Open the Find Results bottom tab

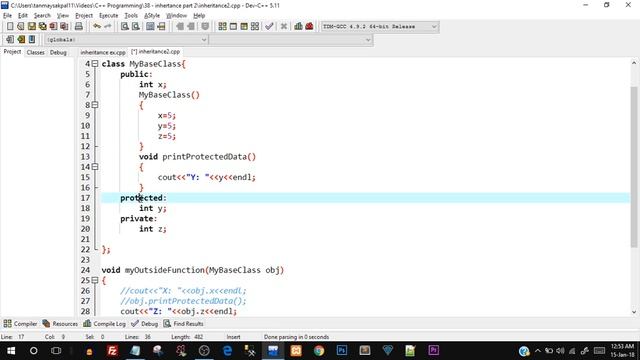point(183,324)
